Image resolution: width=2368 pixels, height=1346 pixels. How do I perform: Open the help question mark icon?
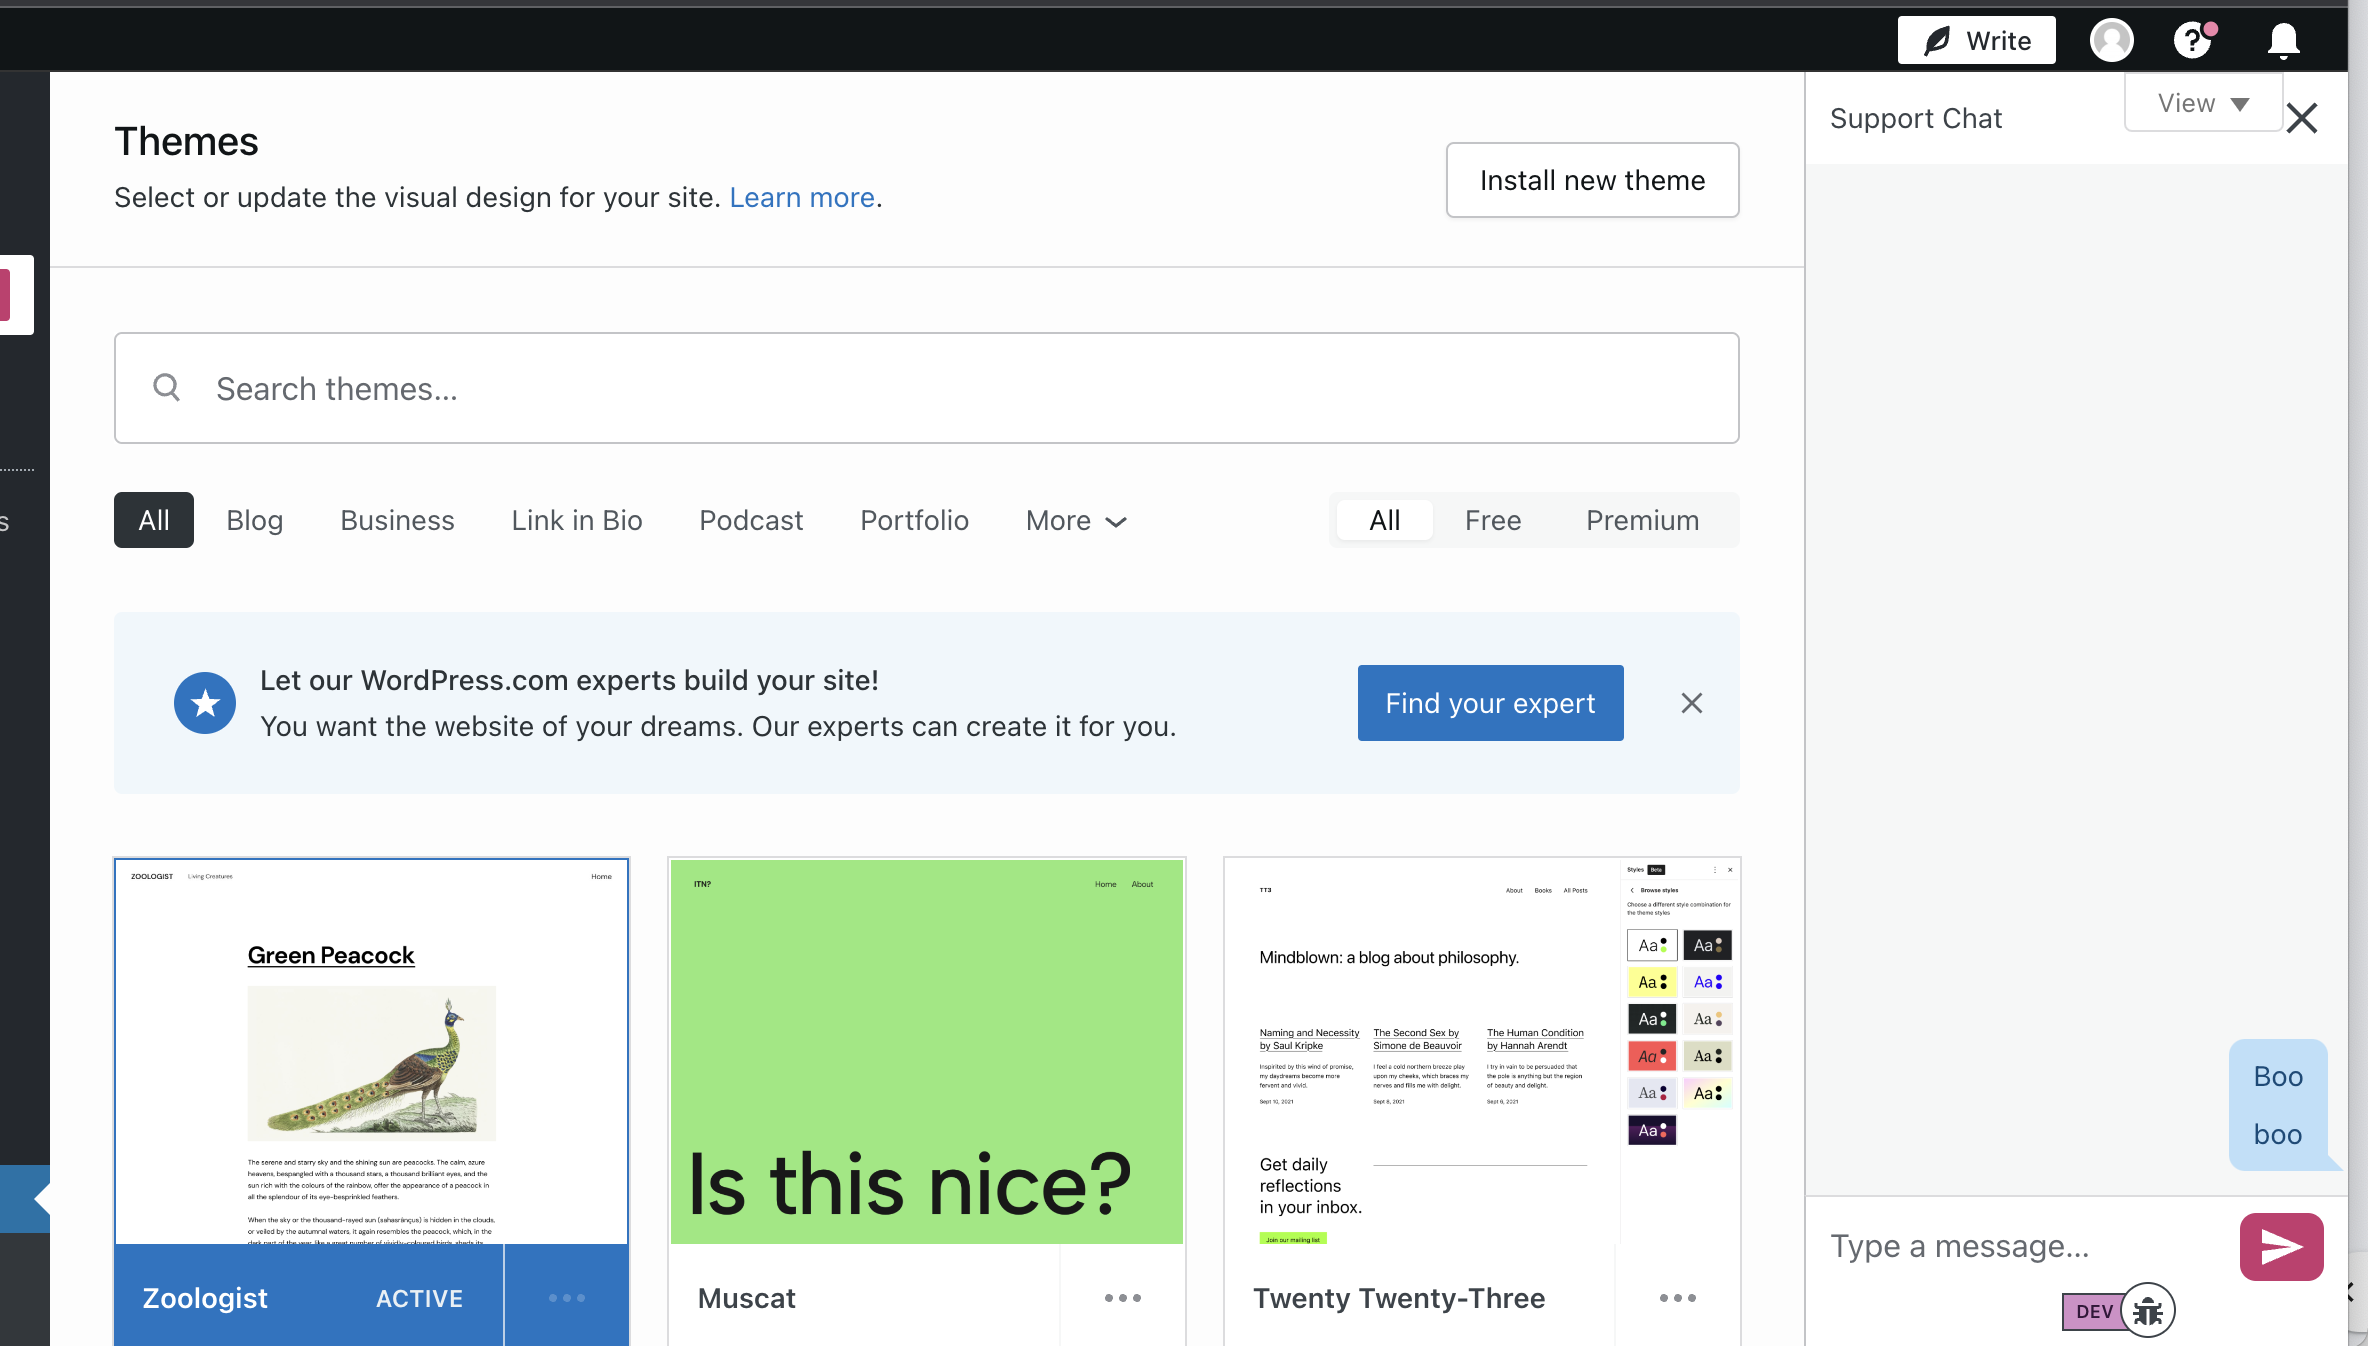[2192, 41]
